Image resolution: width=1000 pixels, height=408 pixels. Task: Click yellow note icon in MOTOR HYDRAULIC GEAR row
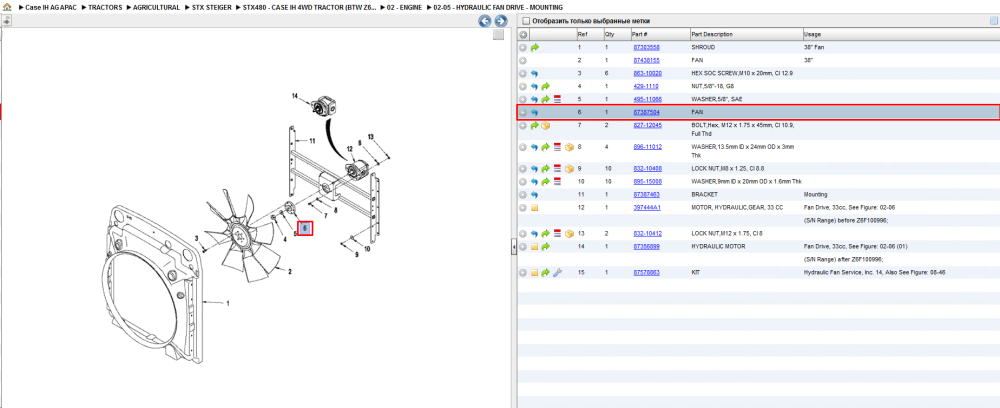pos(534,208)
